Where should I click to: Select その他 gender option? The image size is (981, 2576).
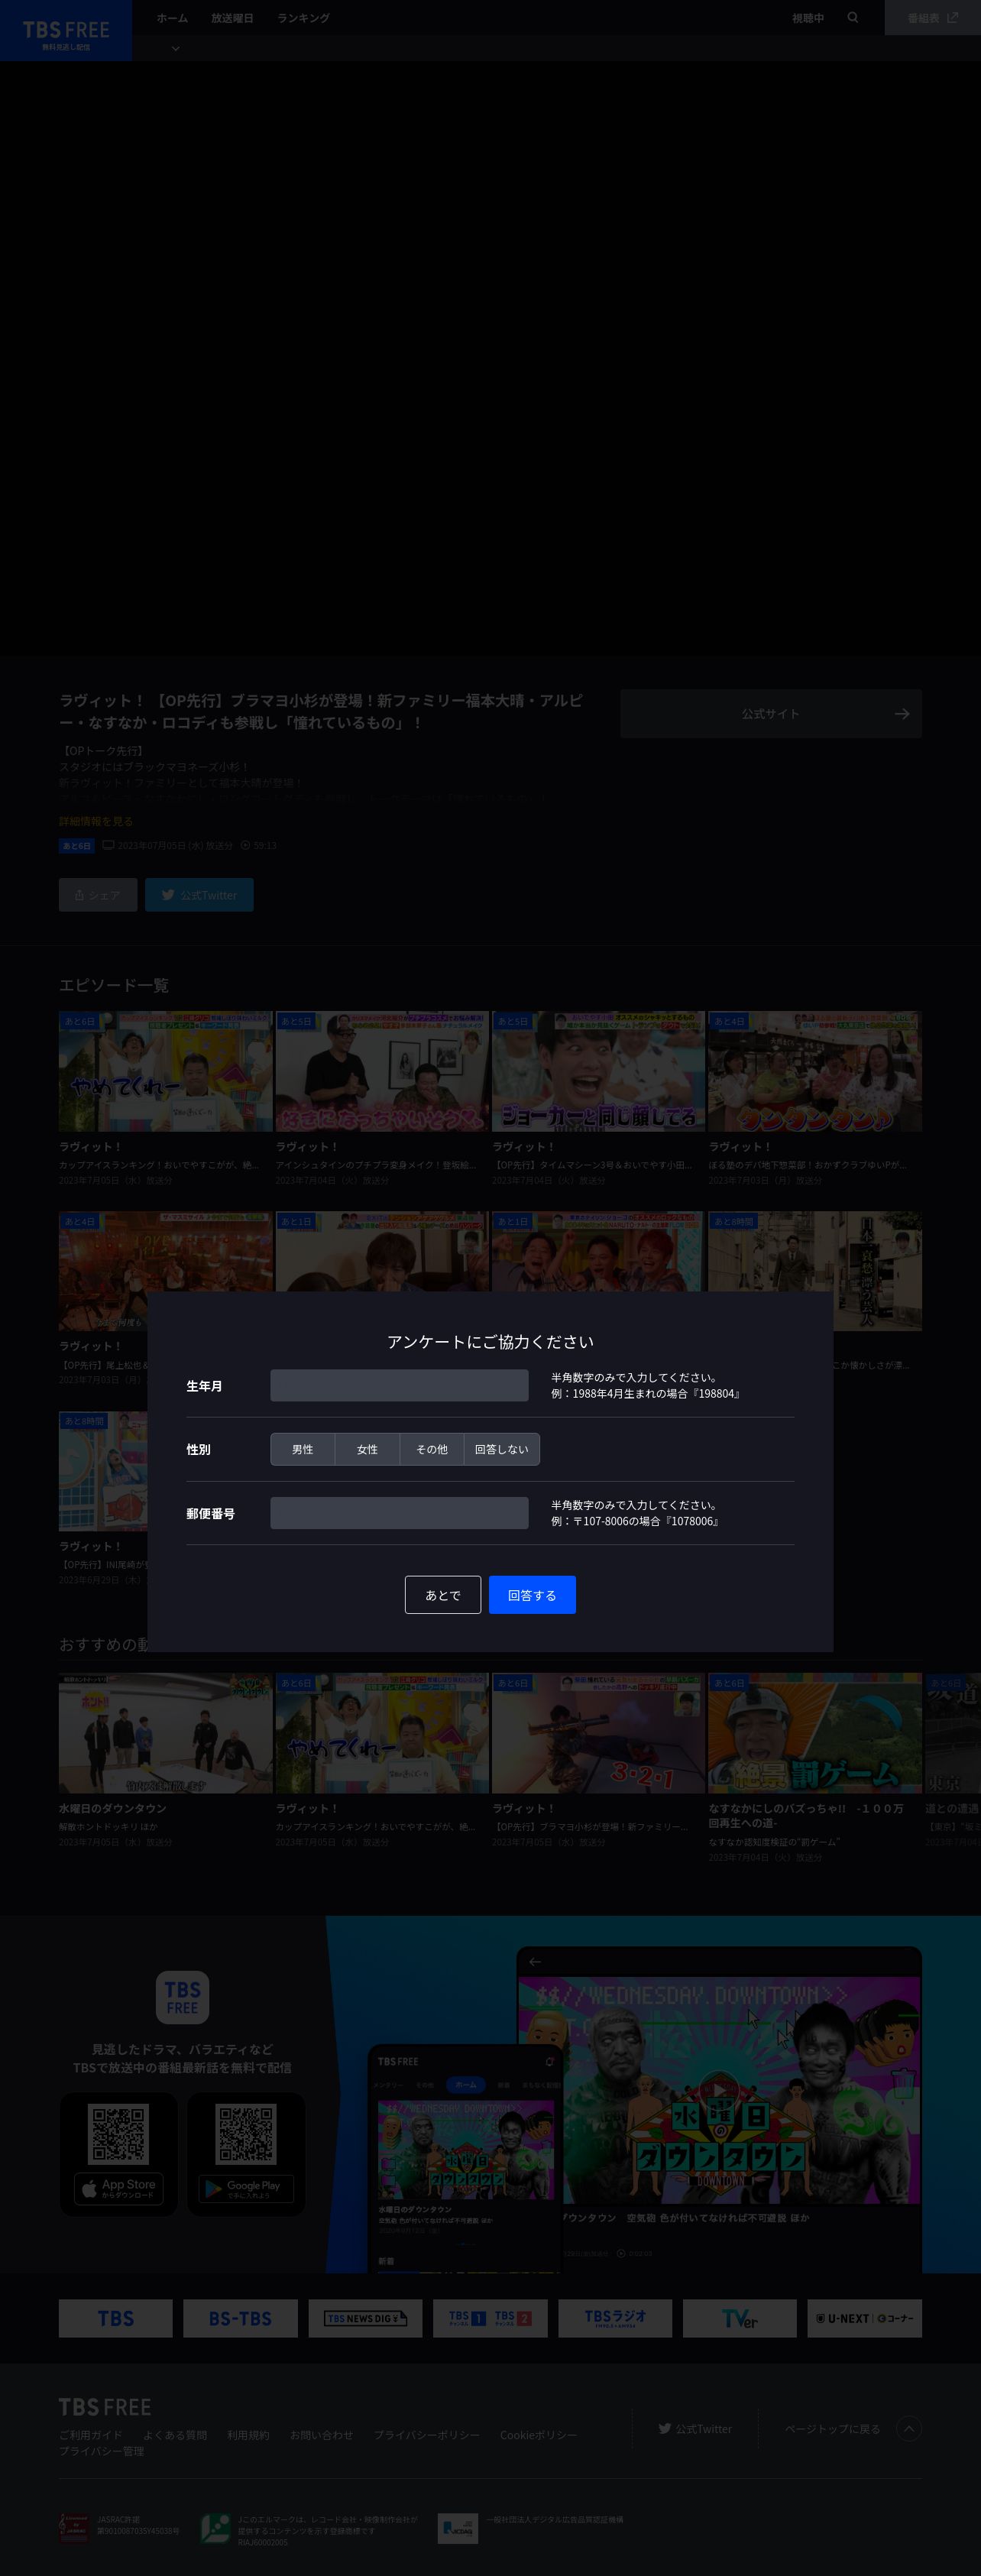(432, 1449)
